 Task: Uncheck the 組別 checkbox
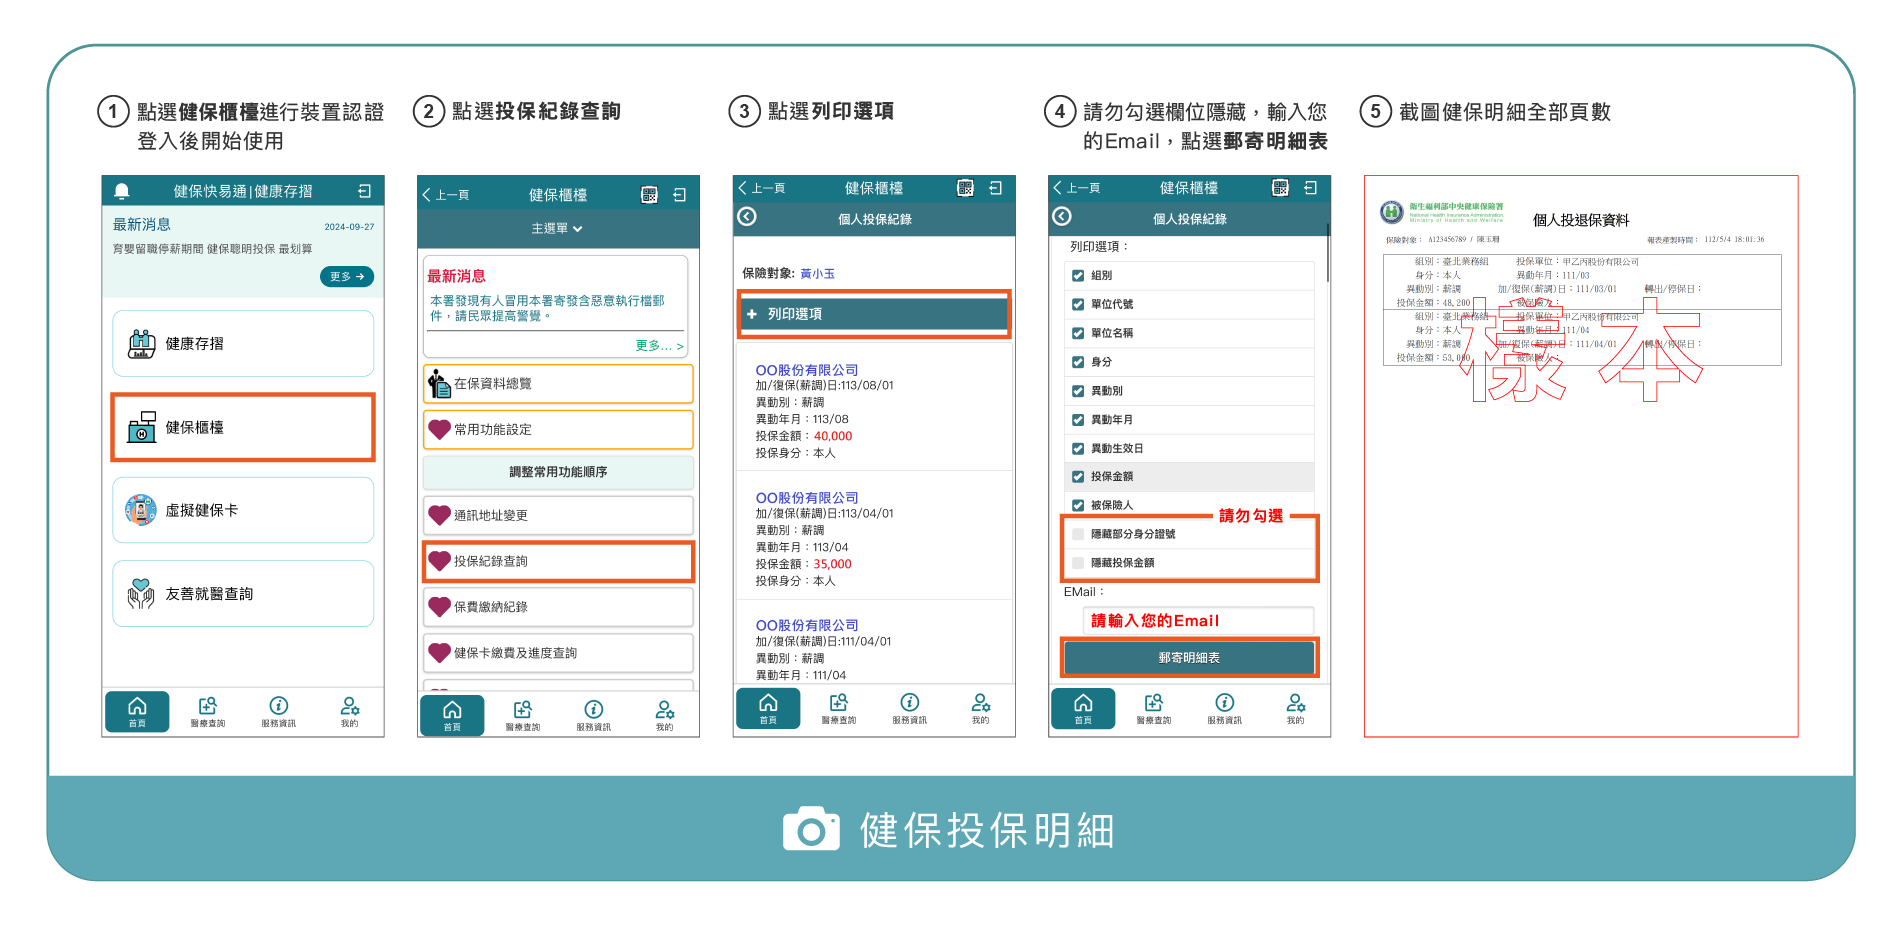pos(1078,275)
